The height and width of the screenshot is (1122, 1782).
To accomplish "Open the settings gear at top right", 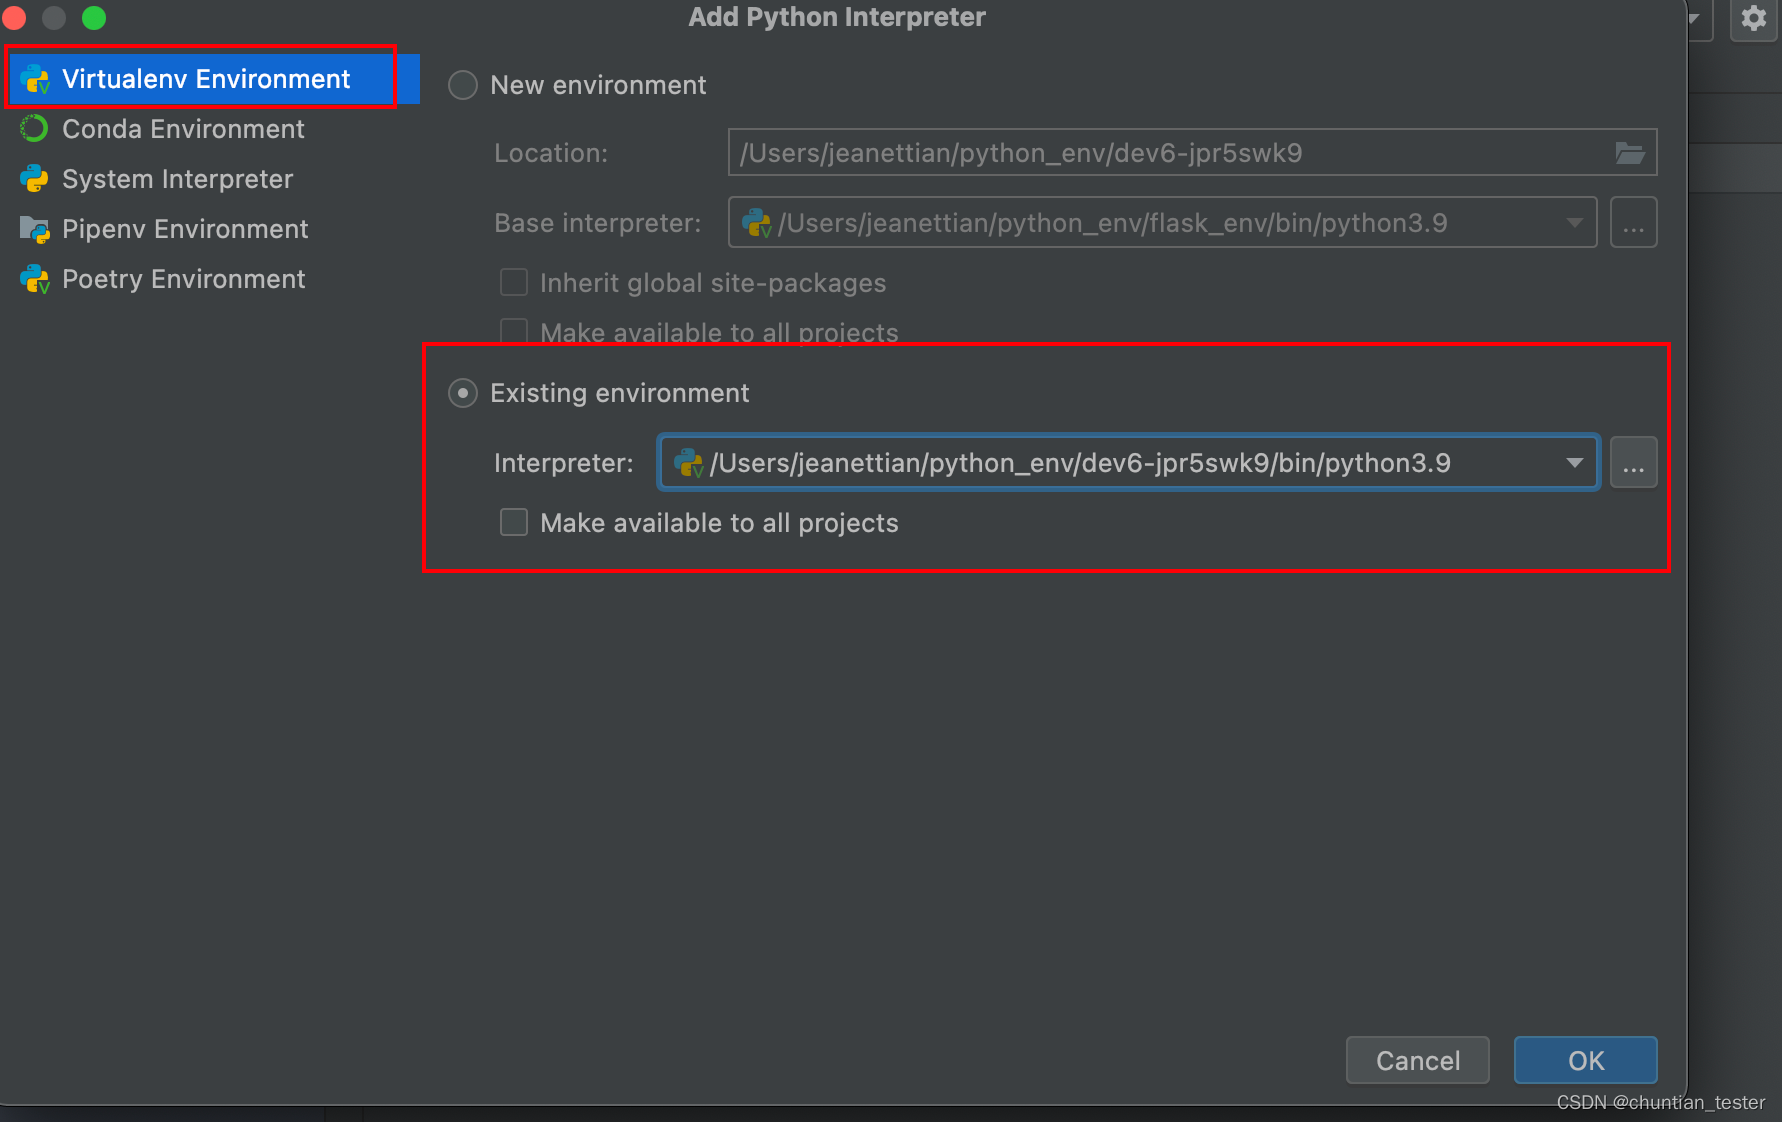I will [x=1753, y=18].
